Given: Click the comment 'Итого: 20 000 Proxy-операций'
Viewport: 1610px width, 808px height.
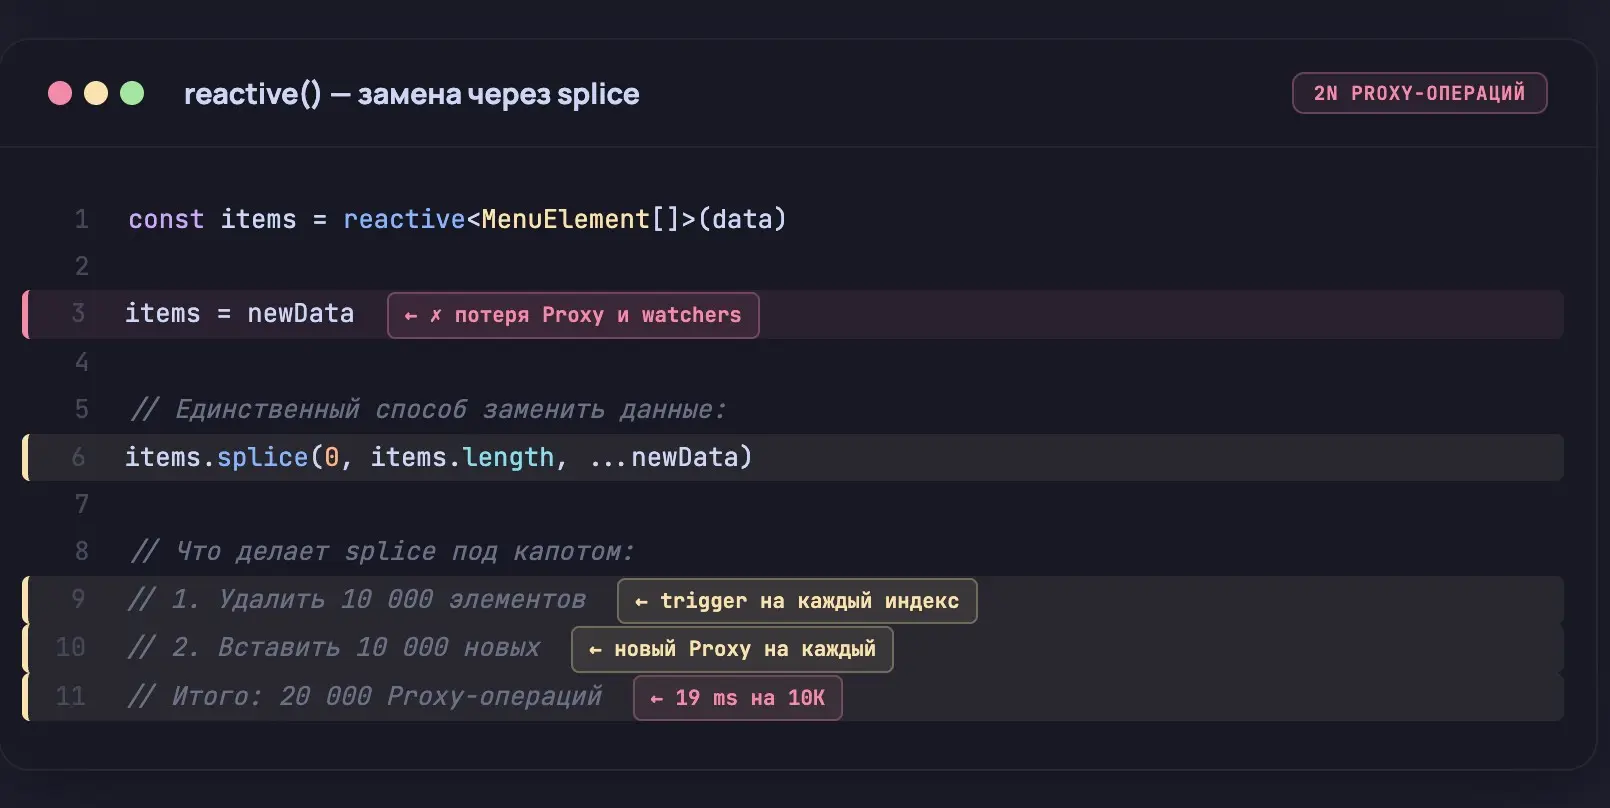Looking at the screenshot, I should (x=366, y=696).
